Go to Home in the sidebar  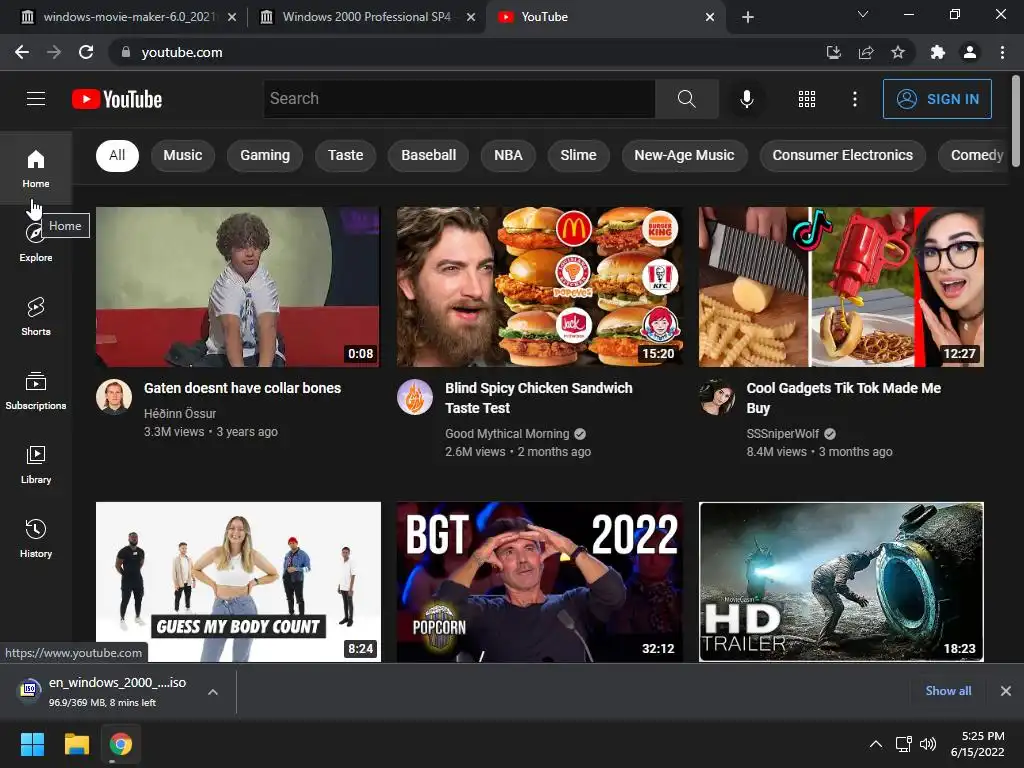[x=36, y=168]
